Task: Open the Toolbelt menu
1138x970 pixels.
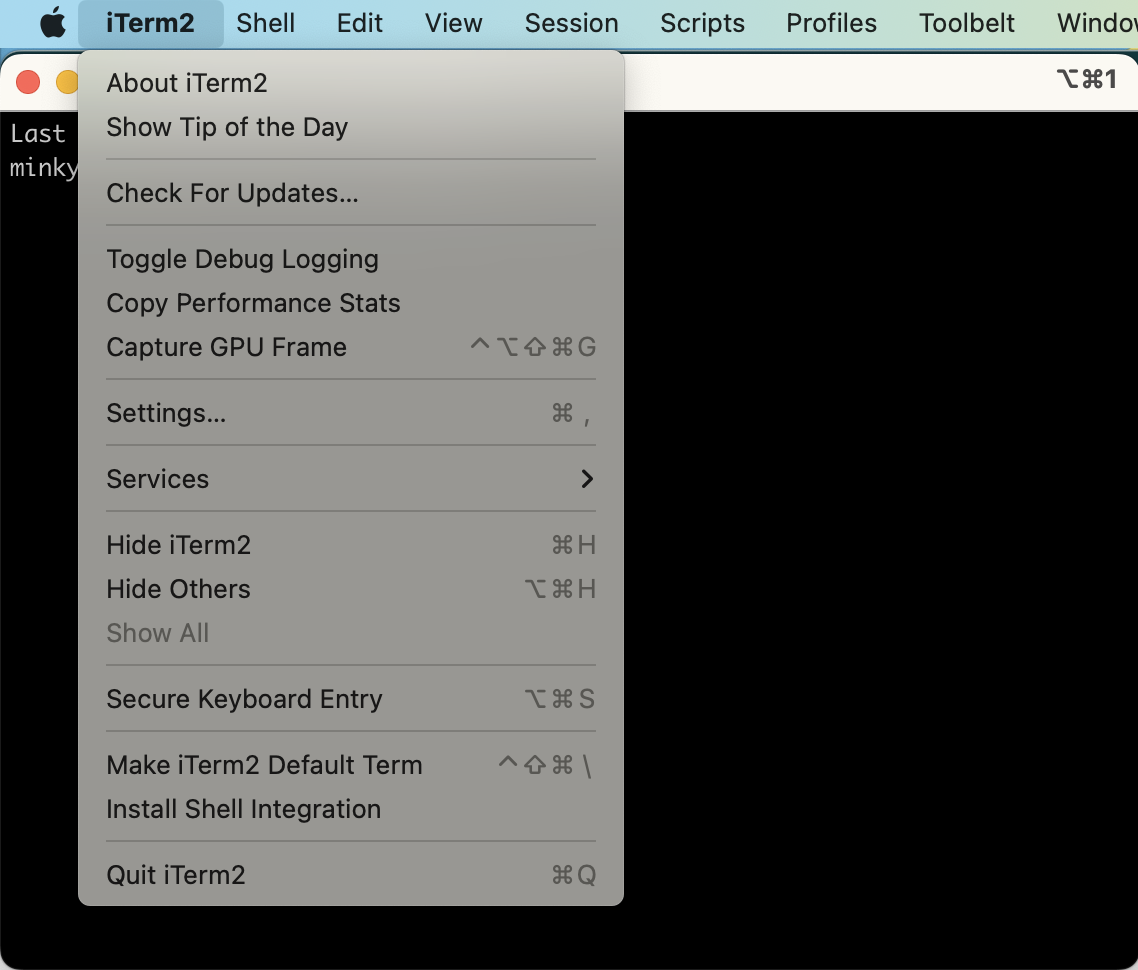Action: (966, 23)
